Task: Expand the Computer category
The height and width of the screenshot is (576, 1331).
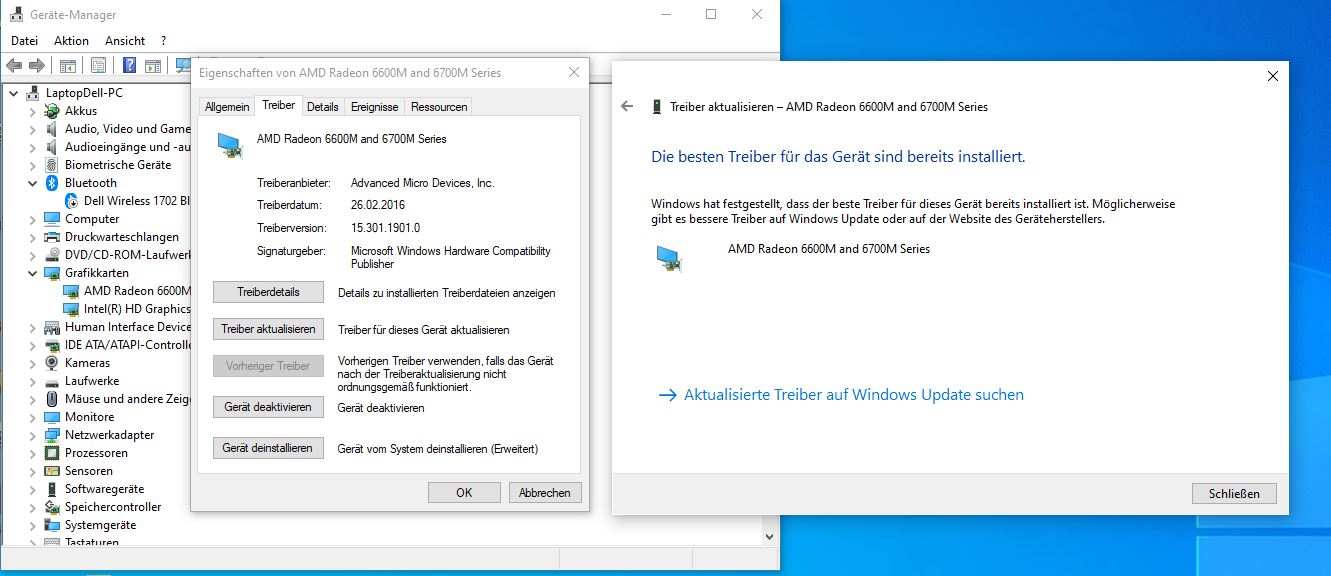Action: click(x=32, y=219)
